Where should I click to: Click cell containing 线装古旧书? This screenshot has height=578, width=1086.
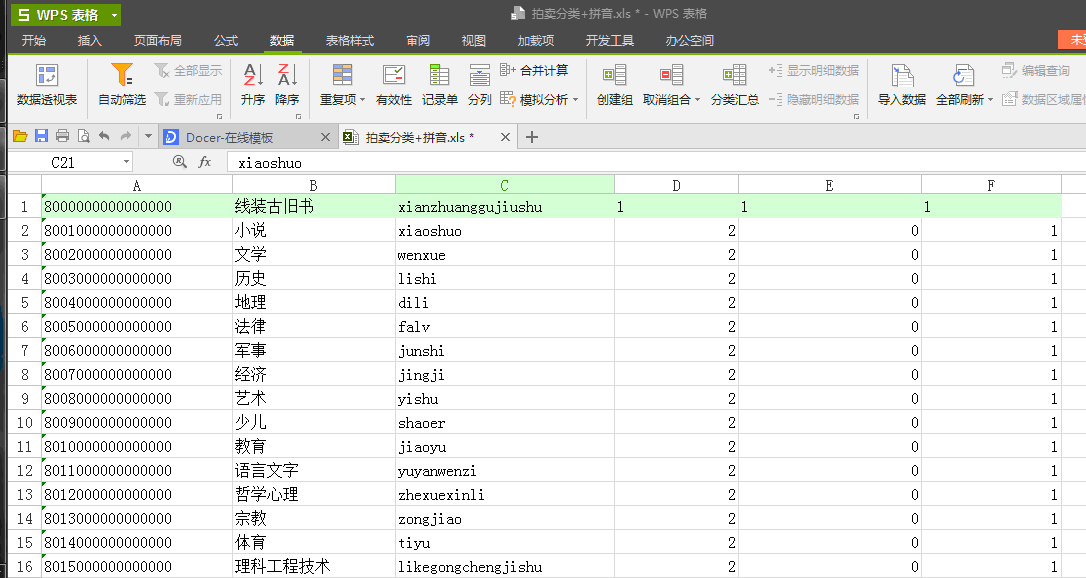coord(314,206)
